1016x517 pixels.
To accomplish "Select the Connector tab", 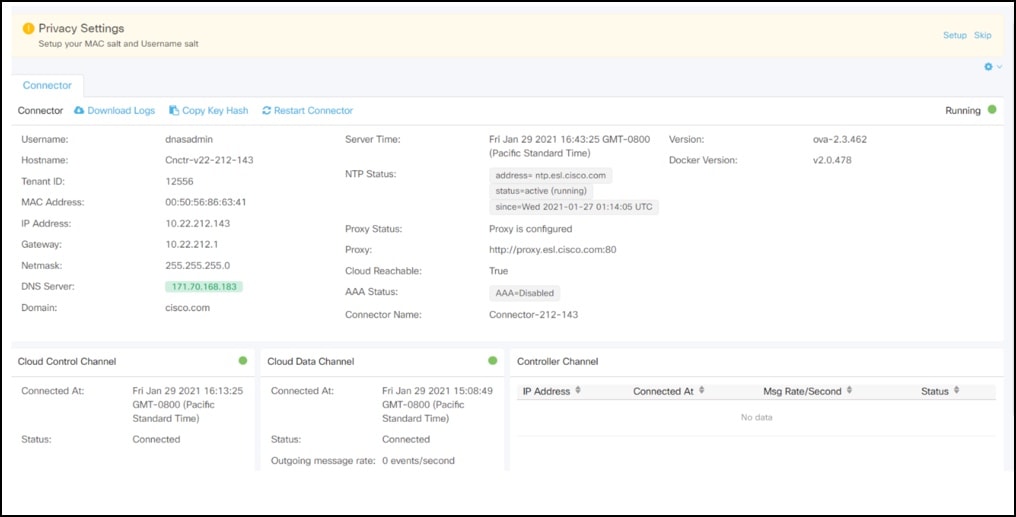I will click(x=47, y=86).
